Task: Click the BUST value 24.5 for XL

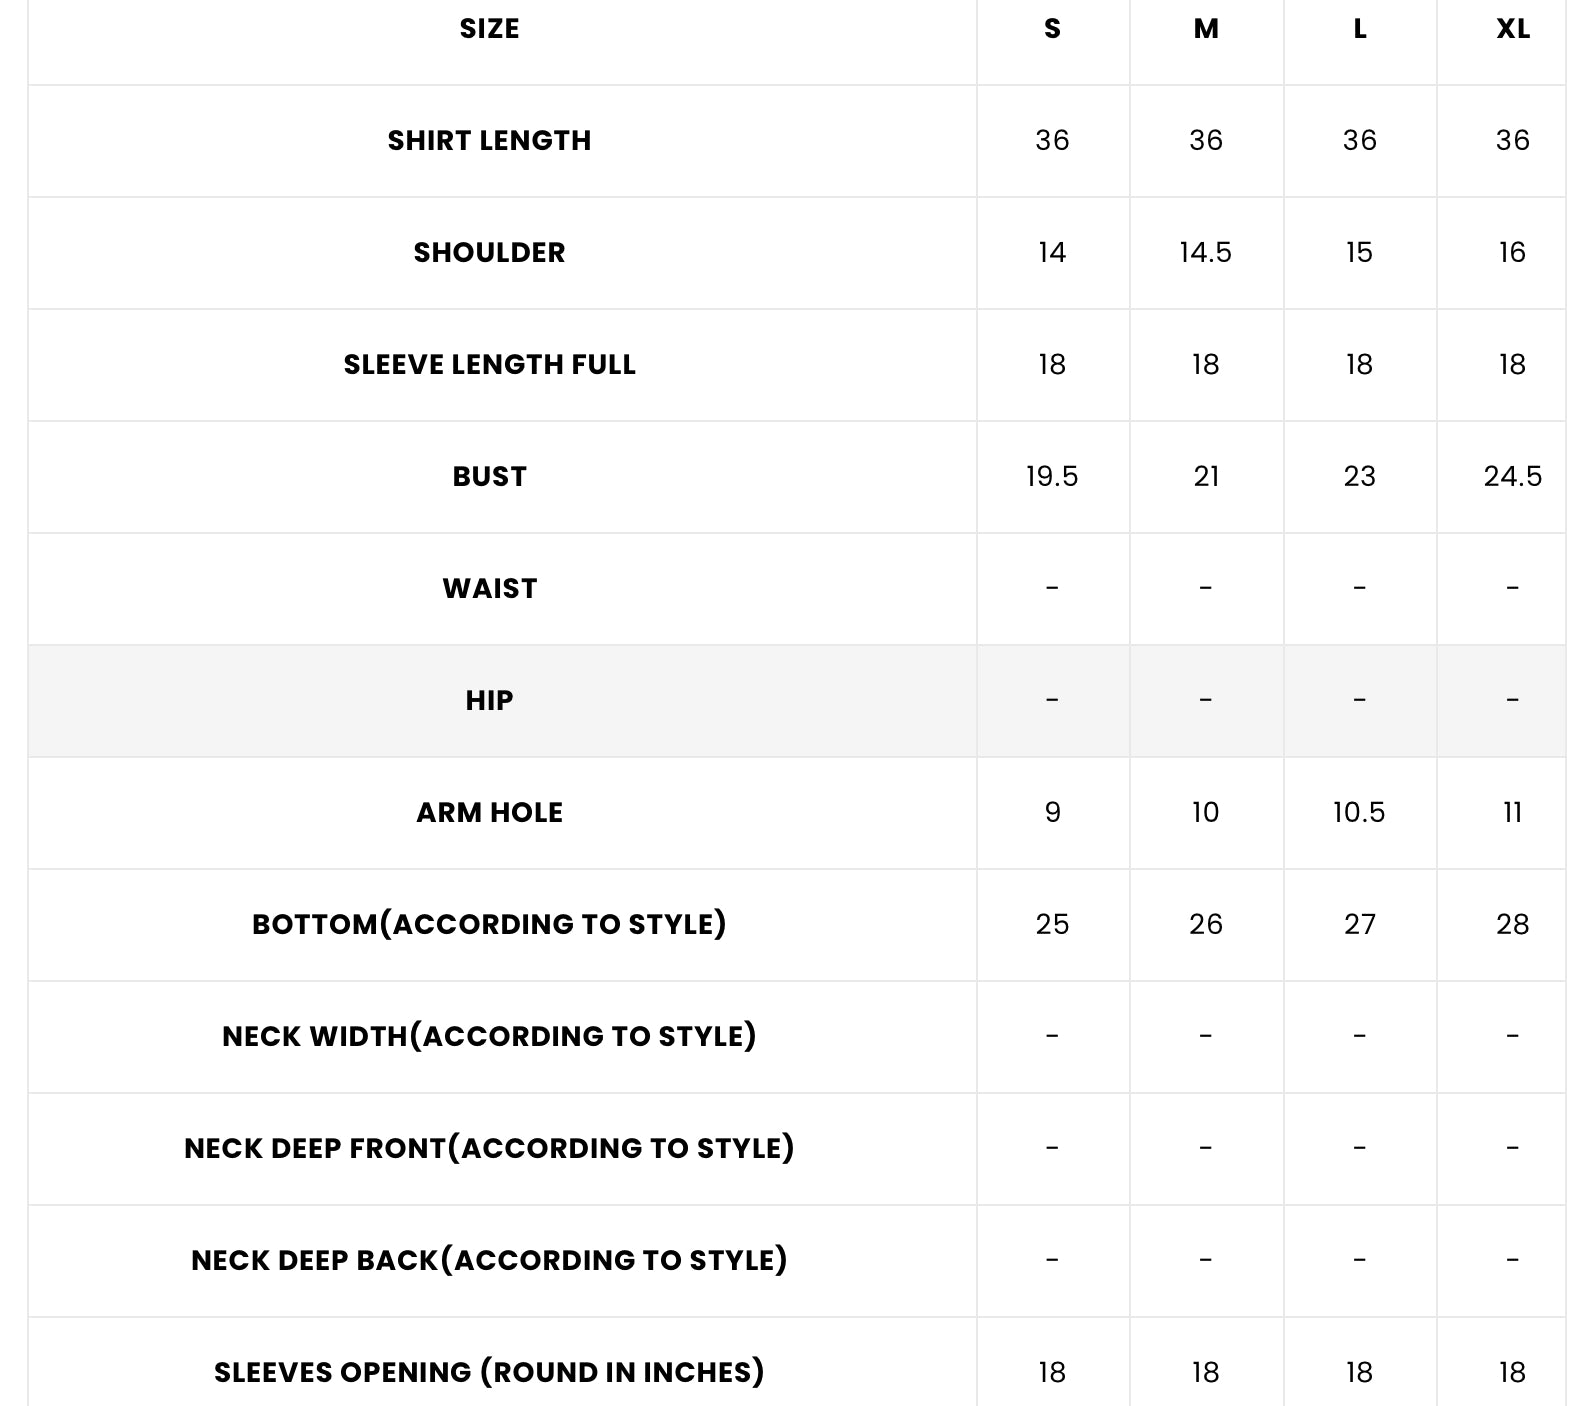Action: 1513,476
